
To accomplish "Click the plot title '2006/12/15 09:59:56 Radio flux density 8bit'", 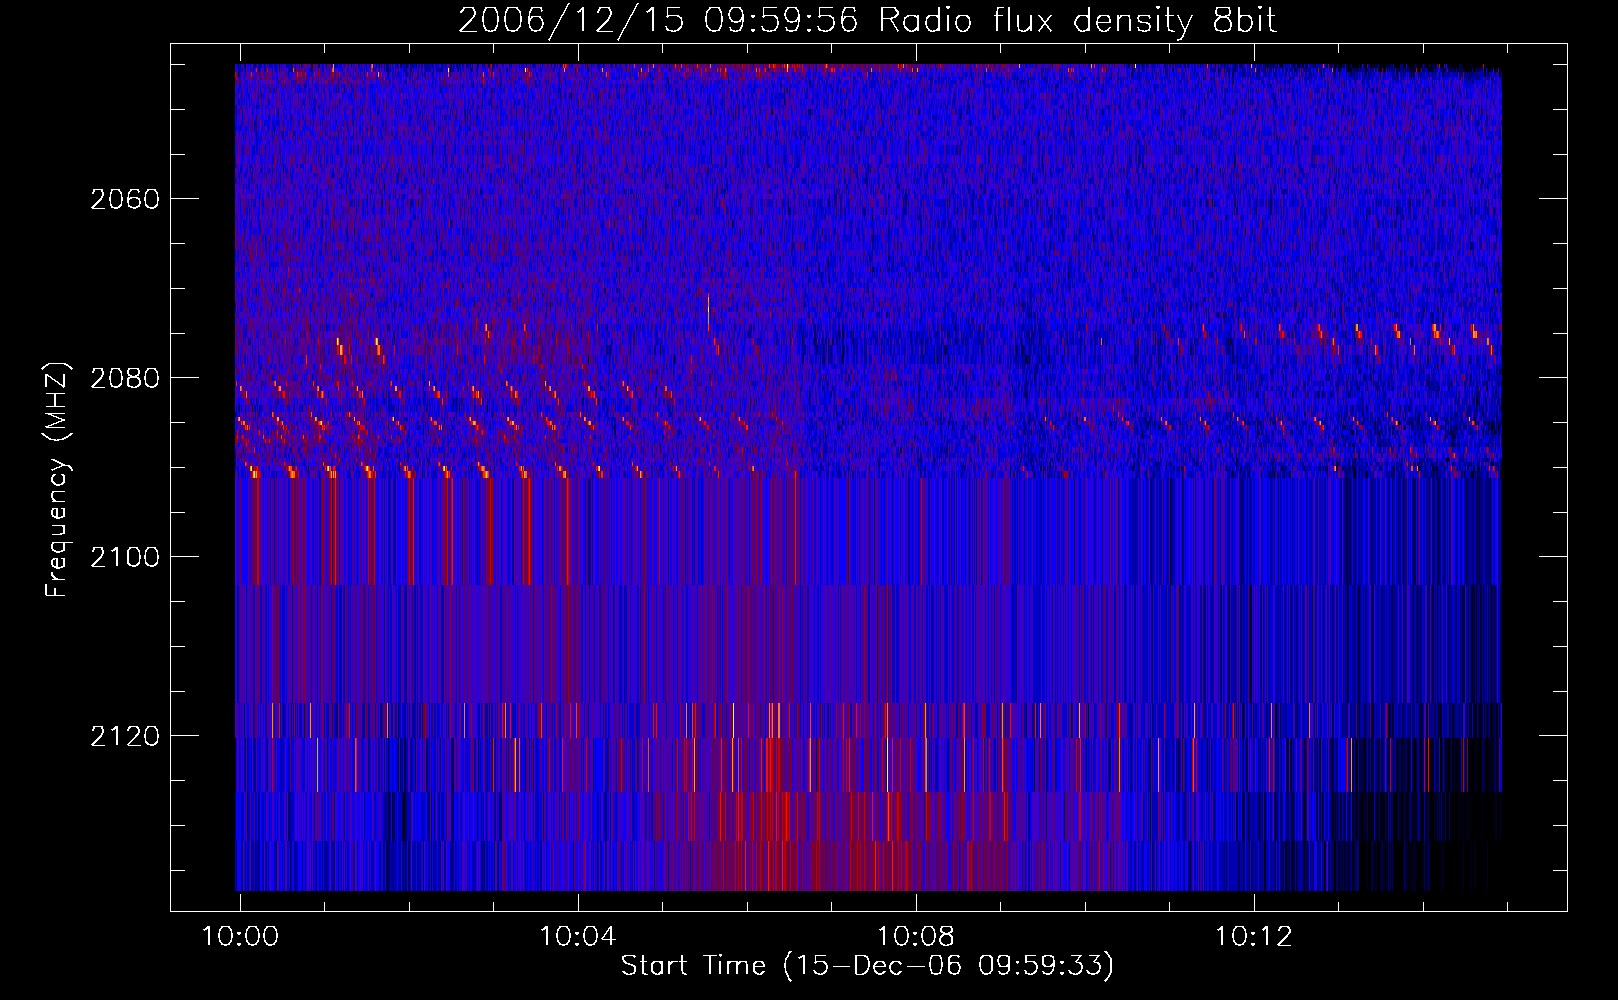I will (x=867, y=21).
